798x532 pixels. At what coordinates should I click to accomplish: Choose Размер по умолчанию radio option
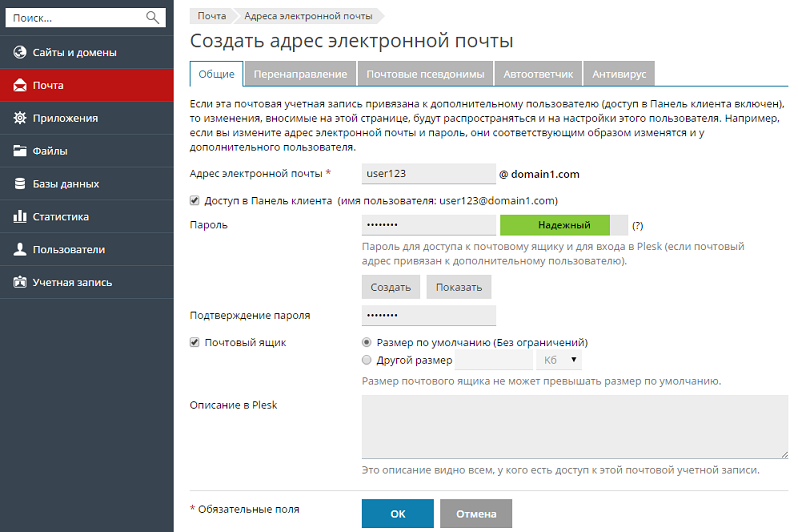click(x=367, y=342)
